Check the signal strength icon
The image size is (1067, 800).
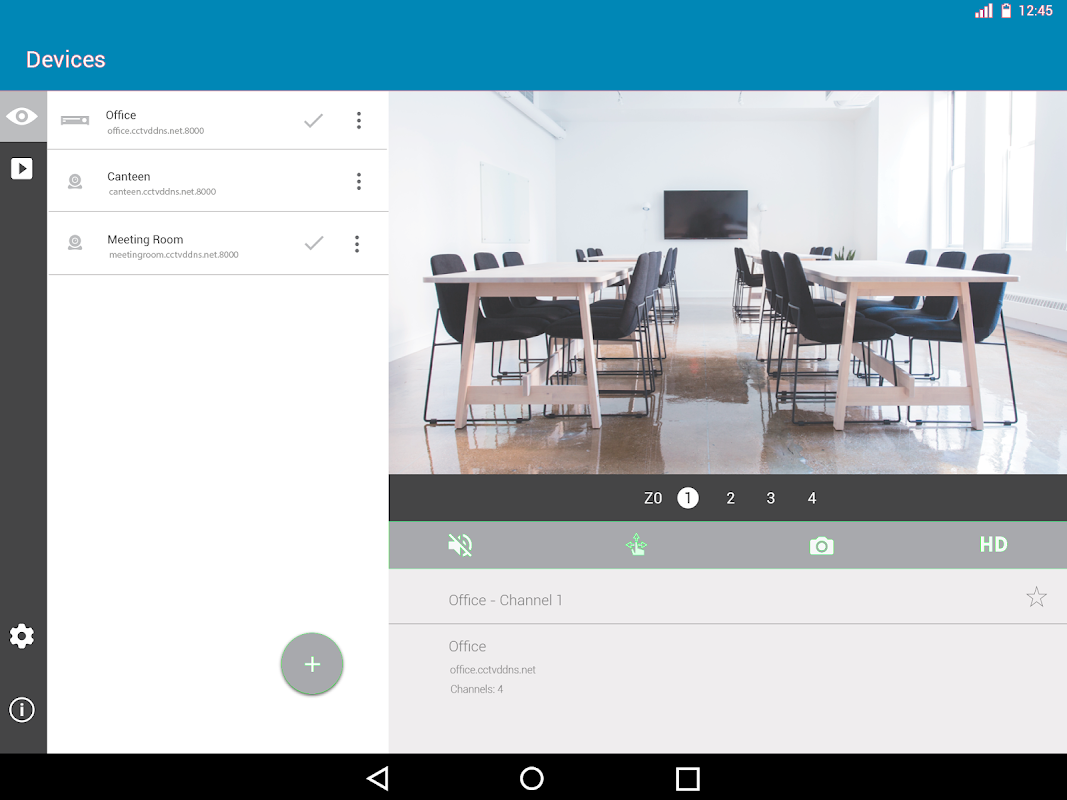click(x=983, y=10)
